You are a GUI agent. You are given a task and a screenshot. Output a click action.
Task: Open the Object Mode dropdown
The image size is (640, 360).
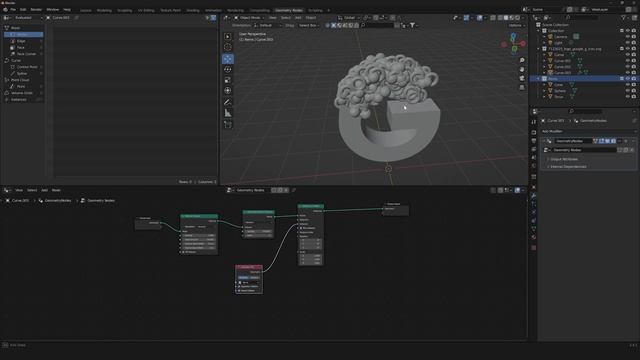[x=249, y=18]
